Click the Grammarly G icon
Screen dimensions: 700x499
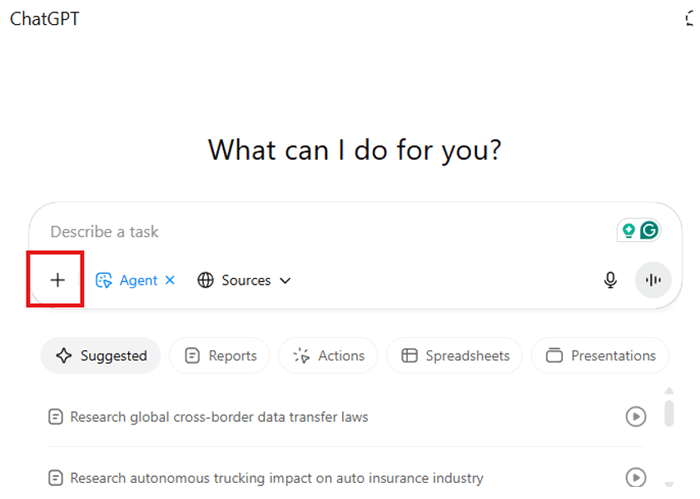point(649,230)
